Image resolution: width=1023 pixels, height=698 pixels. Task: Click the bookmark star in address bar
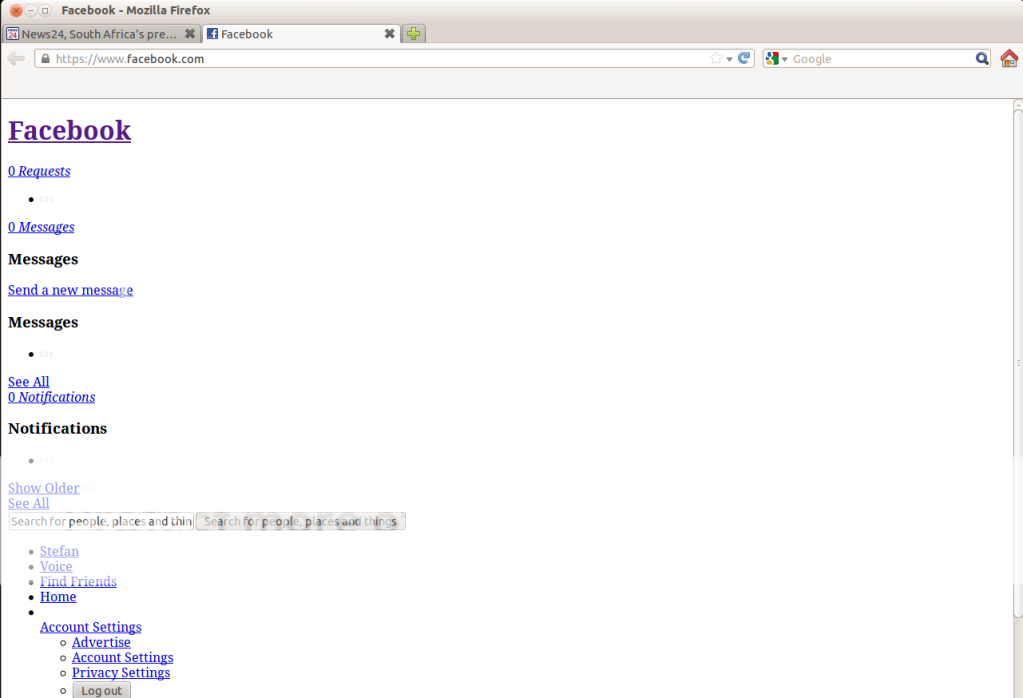[x=716, y=59]
